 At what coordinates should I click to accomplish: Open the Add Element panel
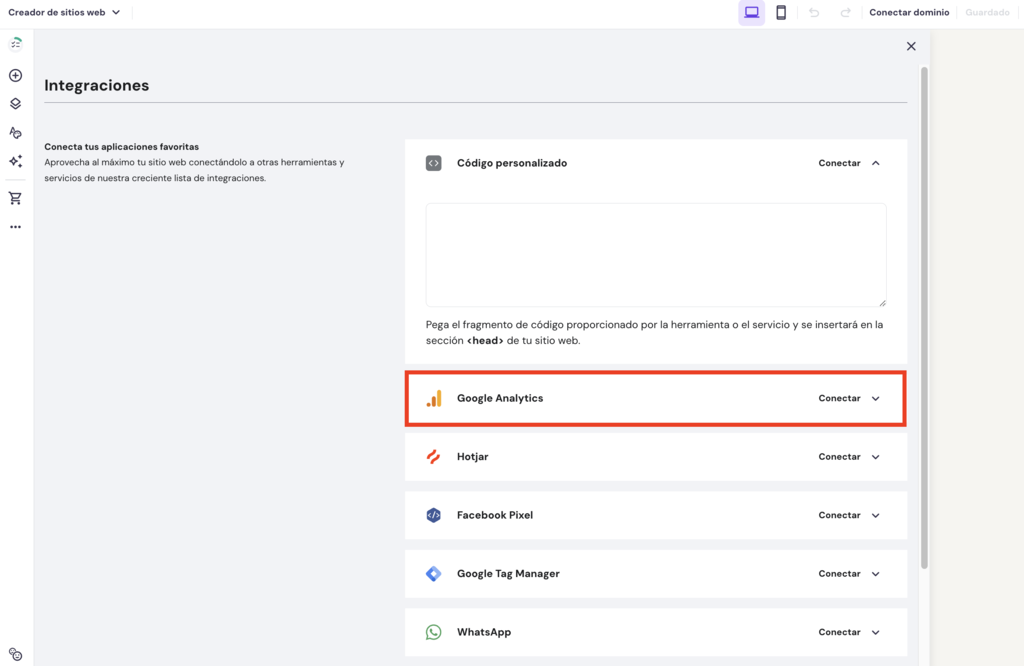pyautogui.click(x=15, y=75)
